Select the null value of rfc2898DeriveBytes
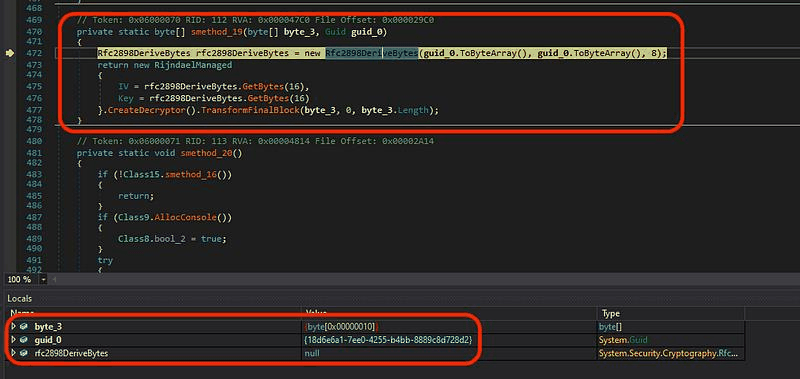Viewport: 800px width, 379px height. point(312,353)
